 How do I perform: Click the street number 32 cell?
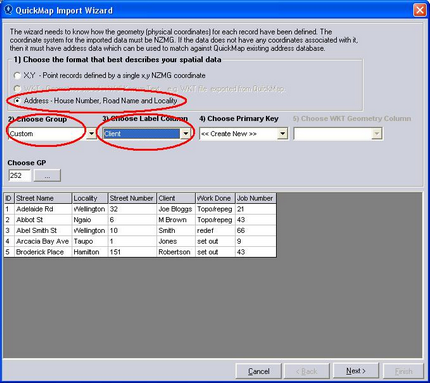click(x=132, y=209)
